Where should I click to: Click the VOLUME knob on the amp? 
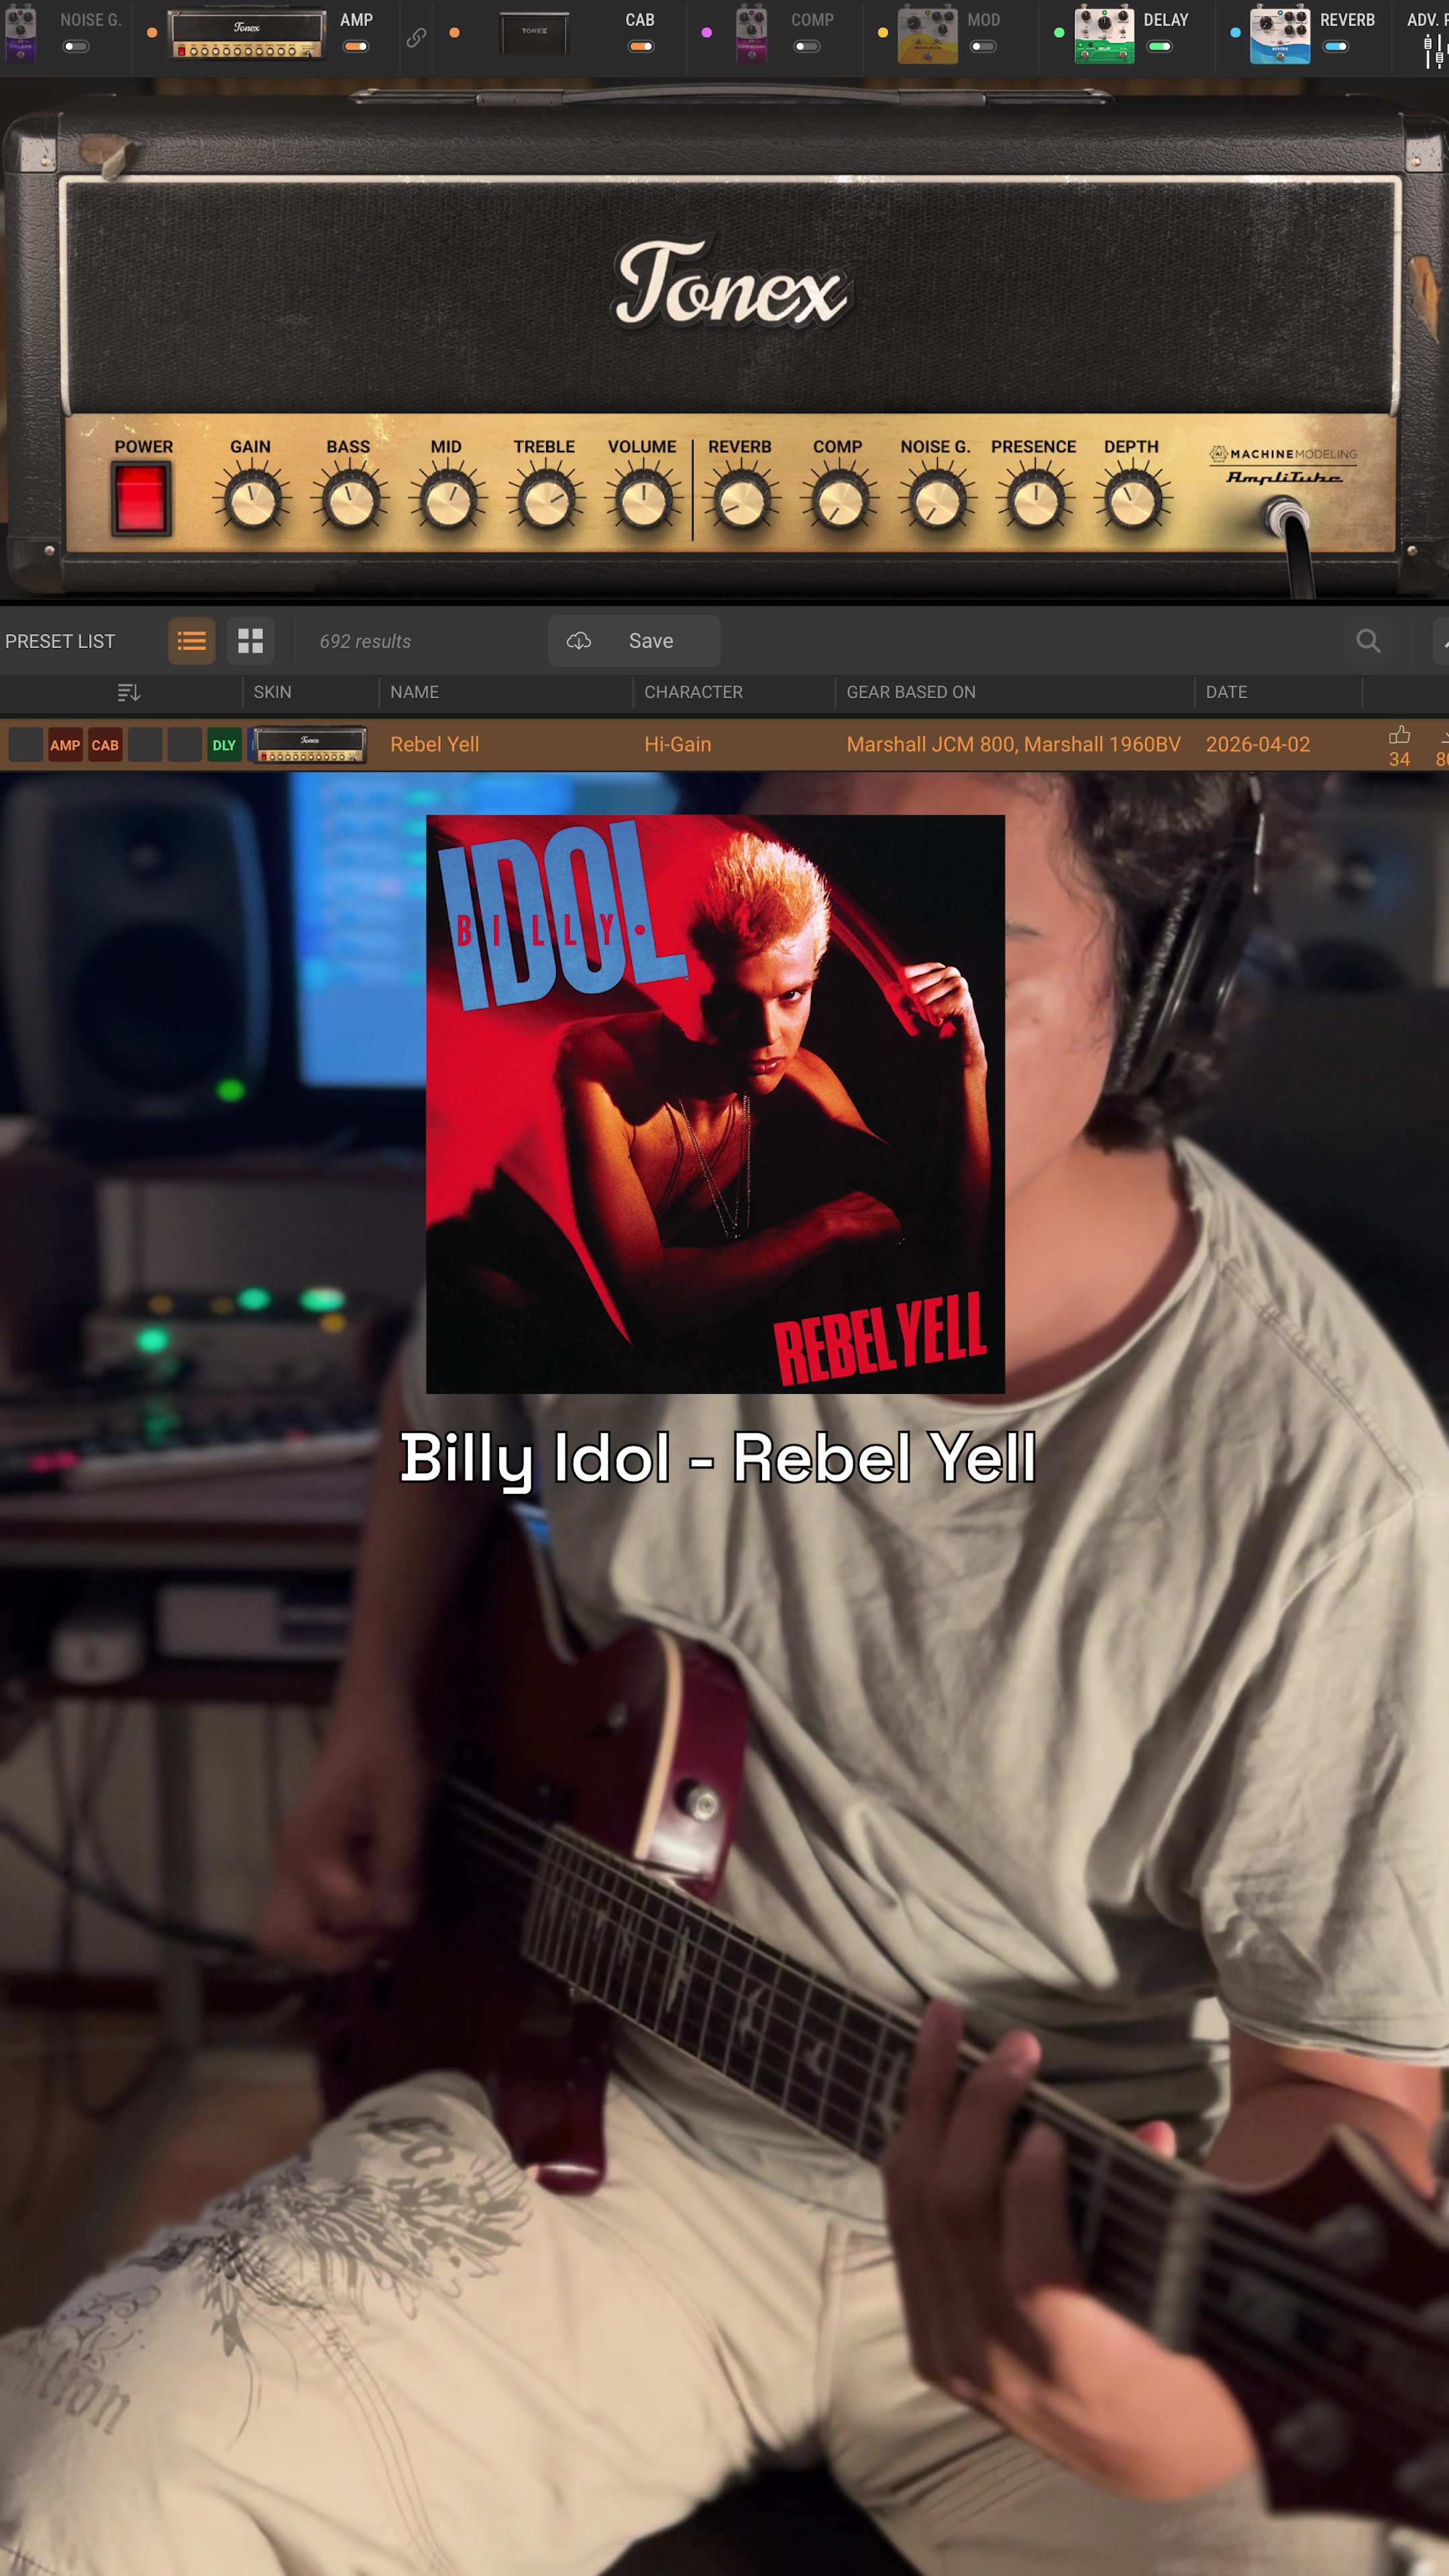[643, 501]
